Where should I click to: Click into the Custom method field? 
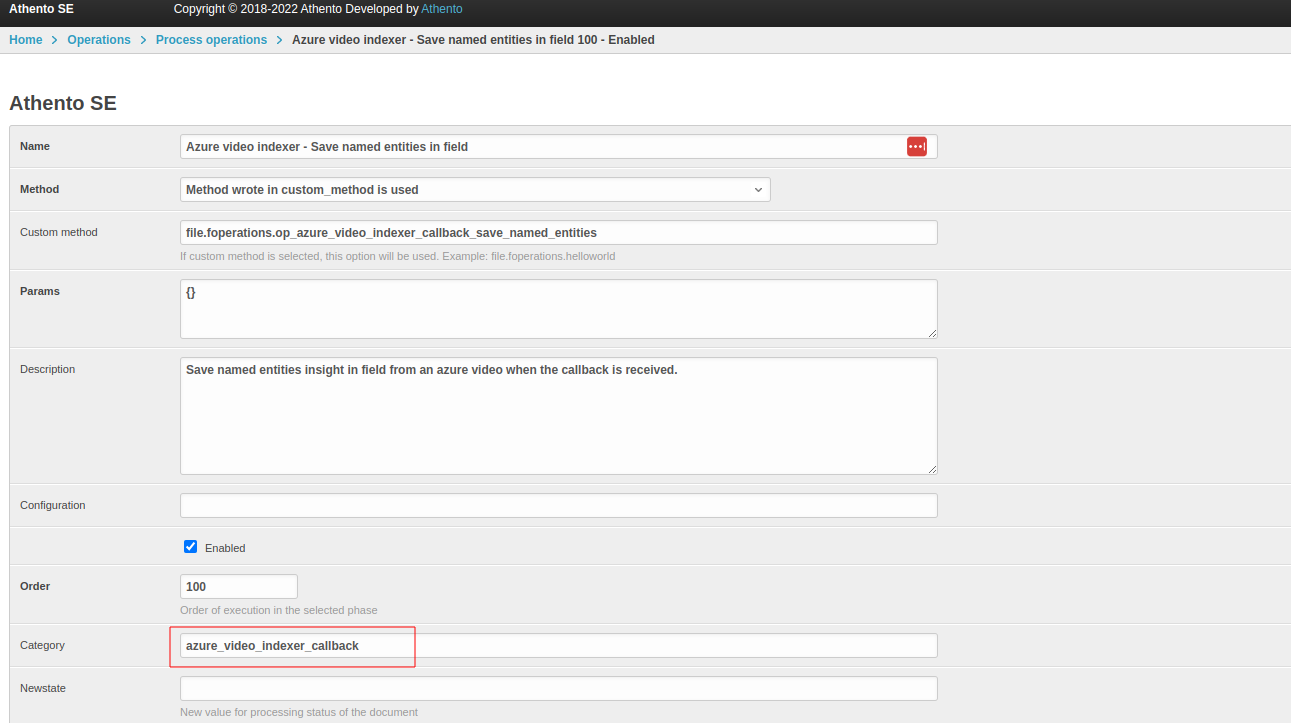[x=558, y=232]
